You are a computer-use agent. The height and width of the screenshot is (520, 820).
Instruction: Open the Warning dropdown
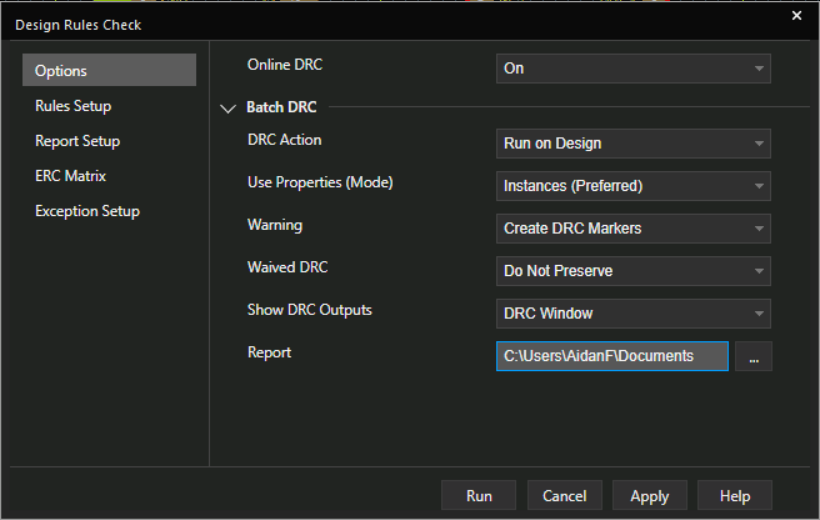(x=633, y=228)
